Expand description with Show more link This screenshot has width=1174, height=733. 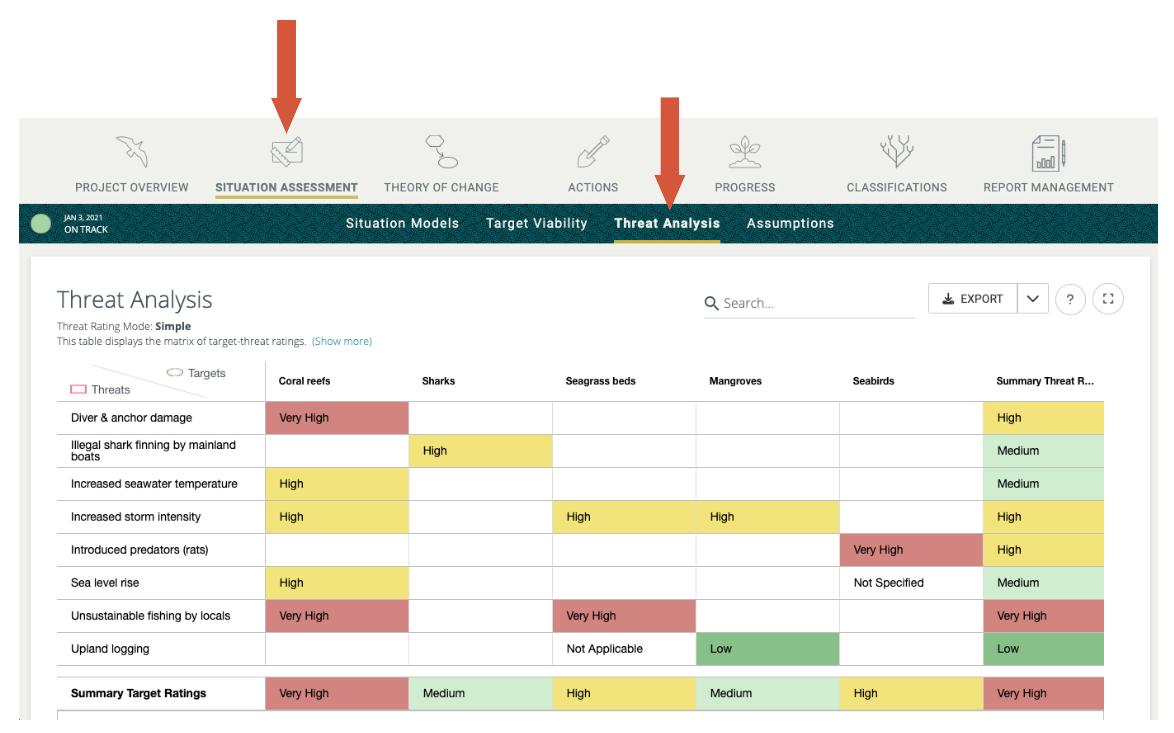(341, 341)
